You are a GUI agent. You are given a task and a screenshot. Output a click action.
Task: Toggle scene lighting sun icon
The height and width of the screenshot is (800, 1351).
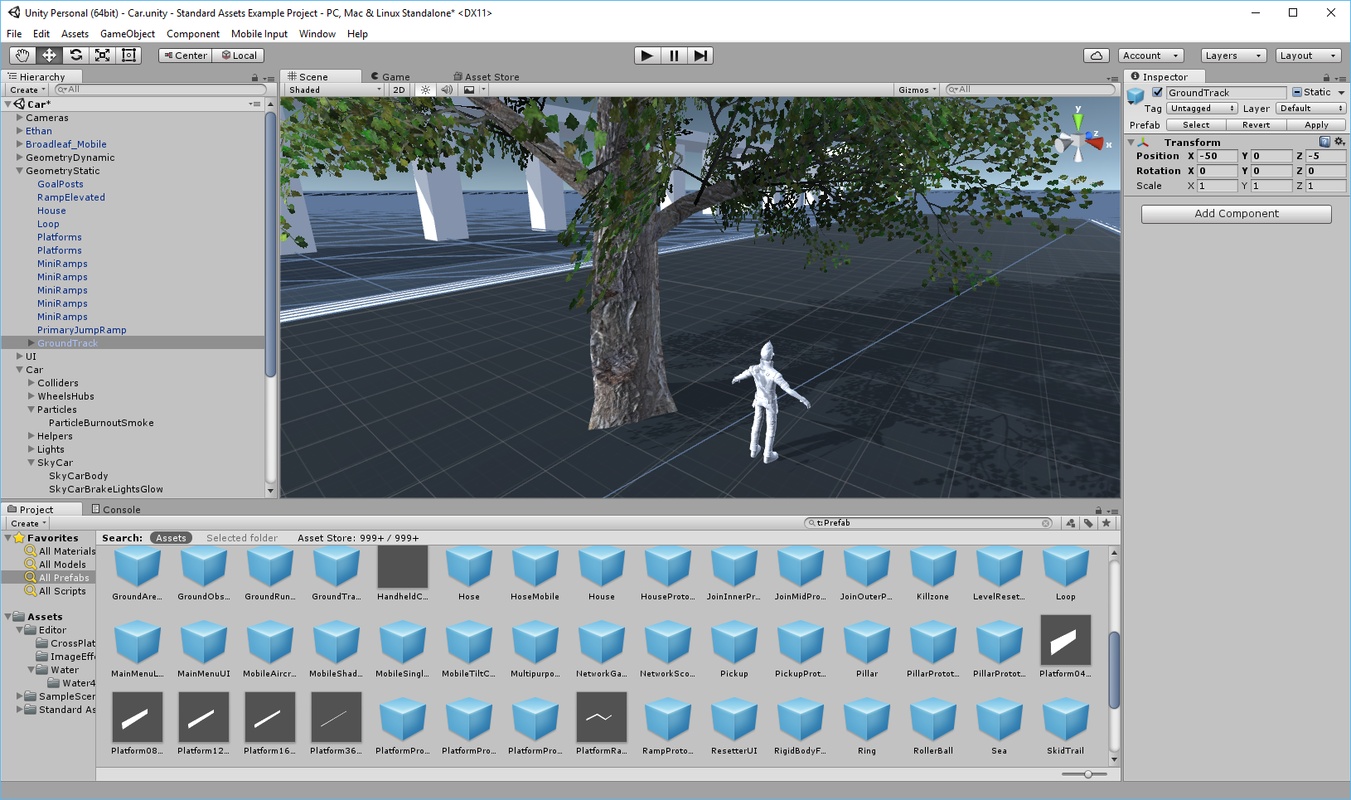tap(425, 90)
